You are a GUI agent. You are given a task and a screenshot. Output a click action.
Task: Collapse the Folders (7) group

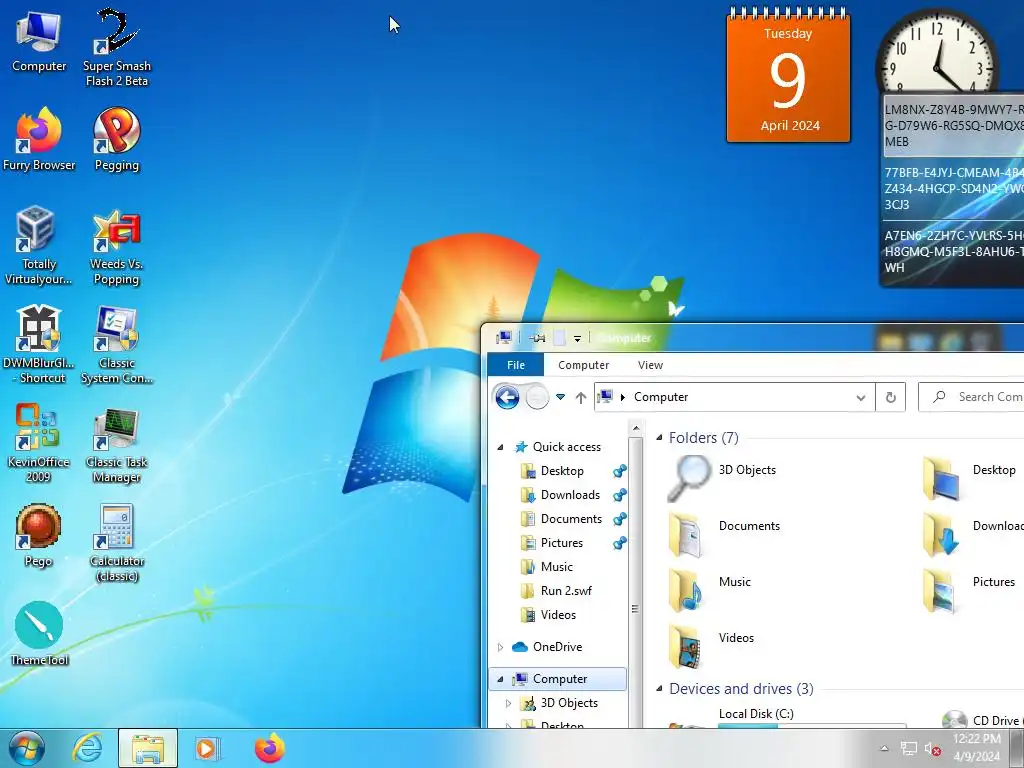(x=659, y=438)
